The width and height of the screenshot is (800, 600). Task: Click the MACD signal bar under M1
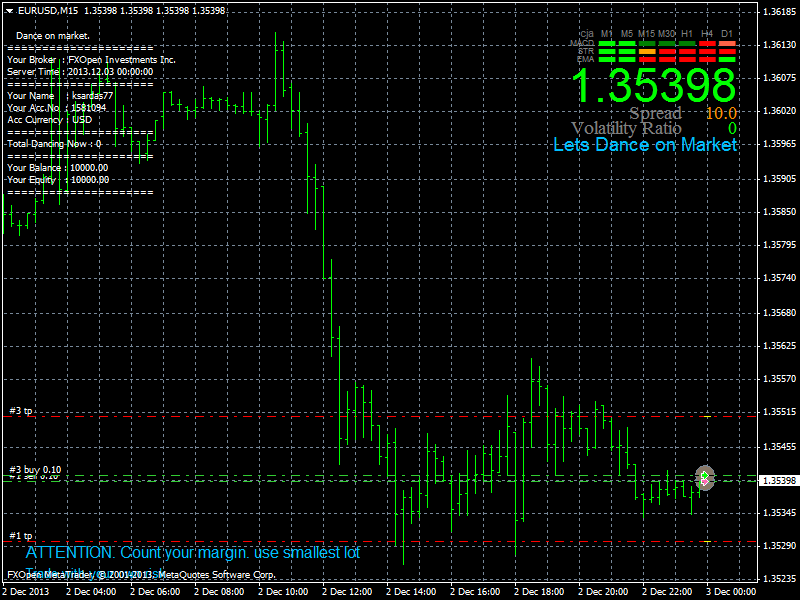click(x=607, y=43)
